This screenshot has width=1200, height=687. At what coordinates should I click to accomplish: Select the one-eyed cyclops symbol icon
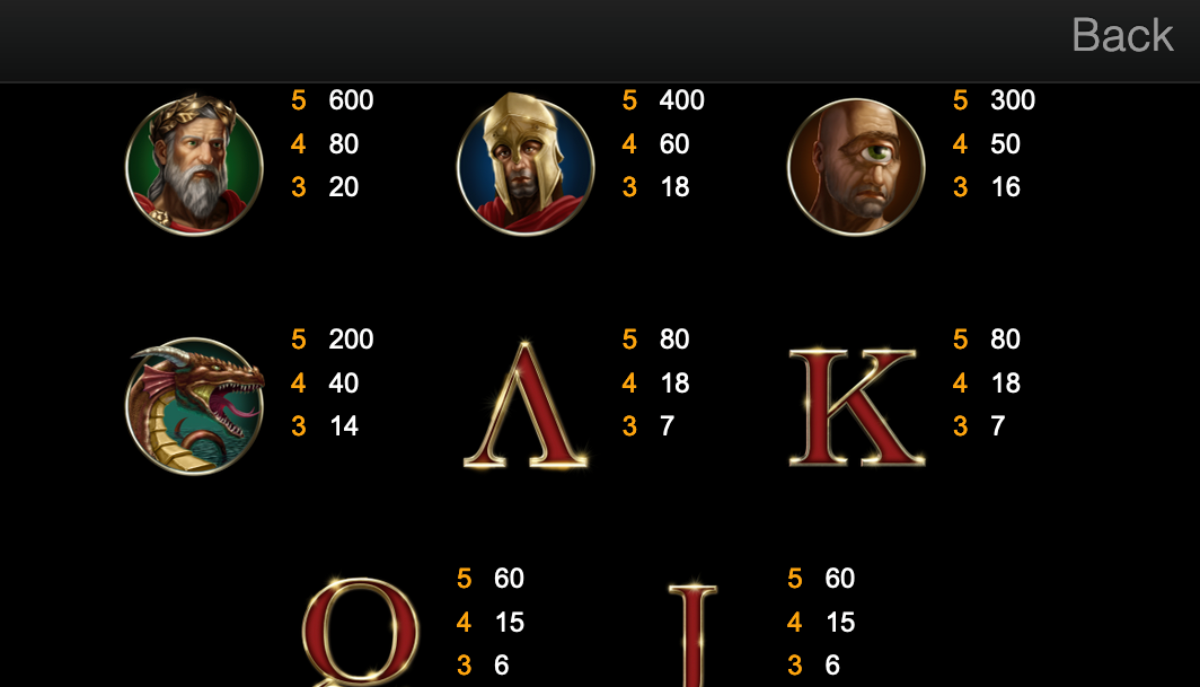point(856,165)
